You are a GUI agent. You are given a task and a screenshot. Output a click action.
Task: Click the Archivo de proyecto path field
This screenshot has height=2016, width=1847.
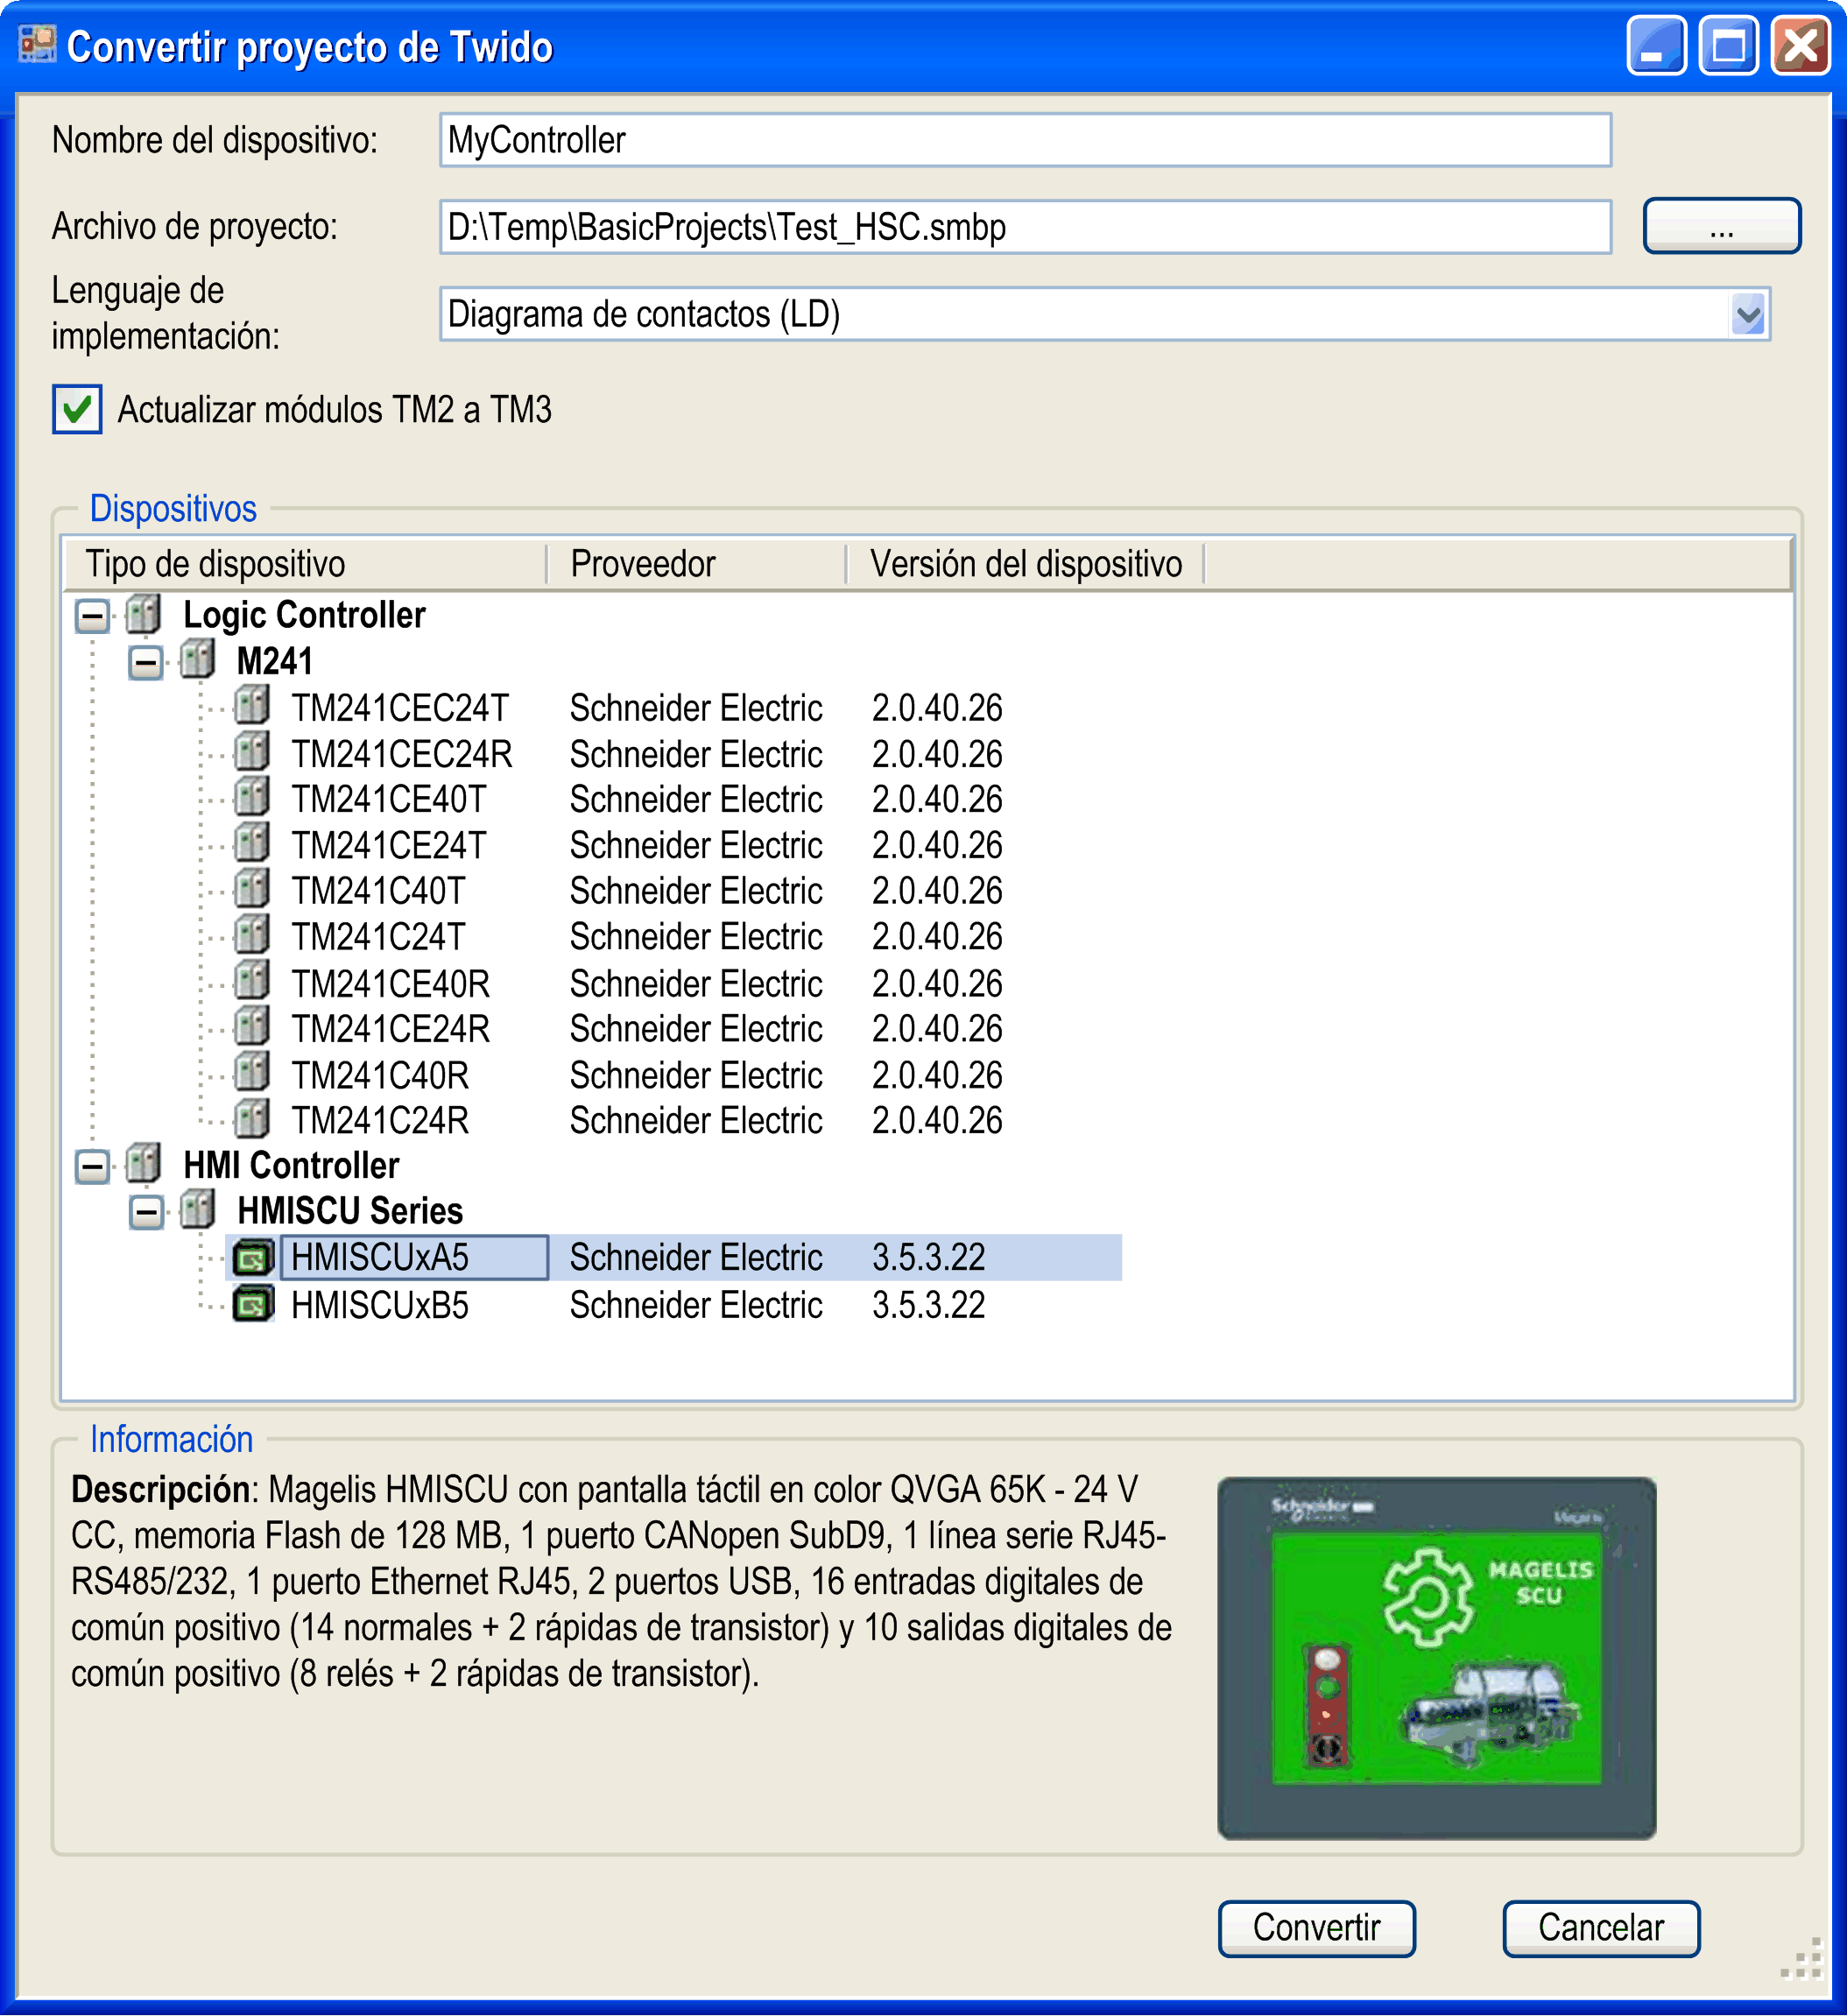[1025, 227]
